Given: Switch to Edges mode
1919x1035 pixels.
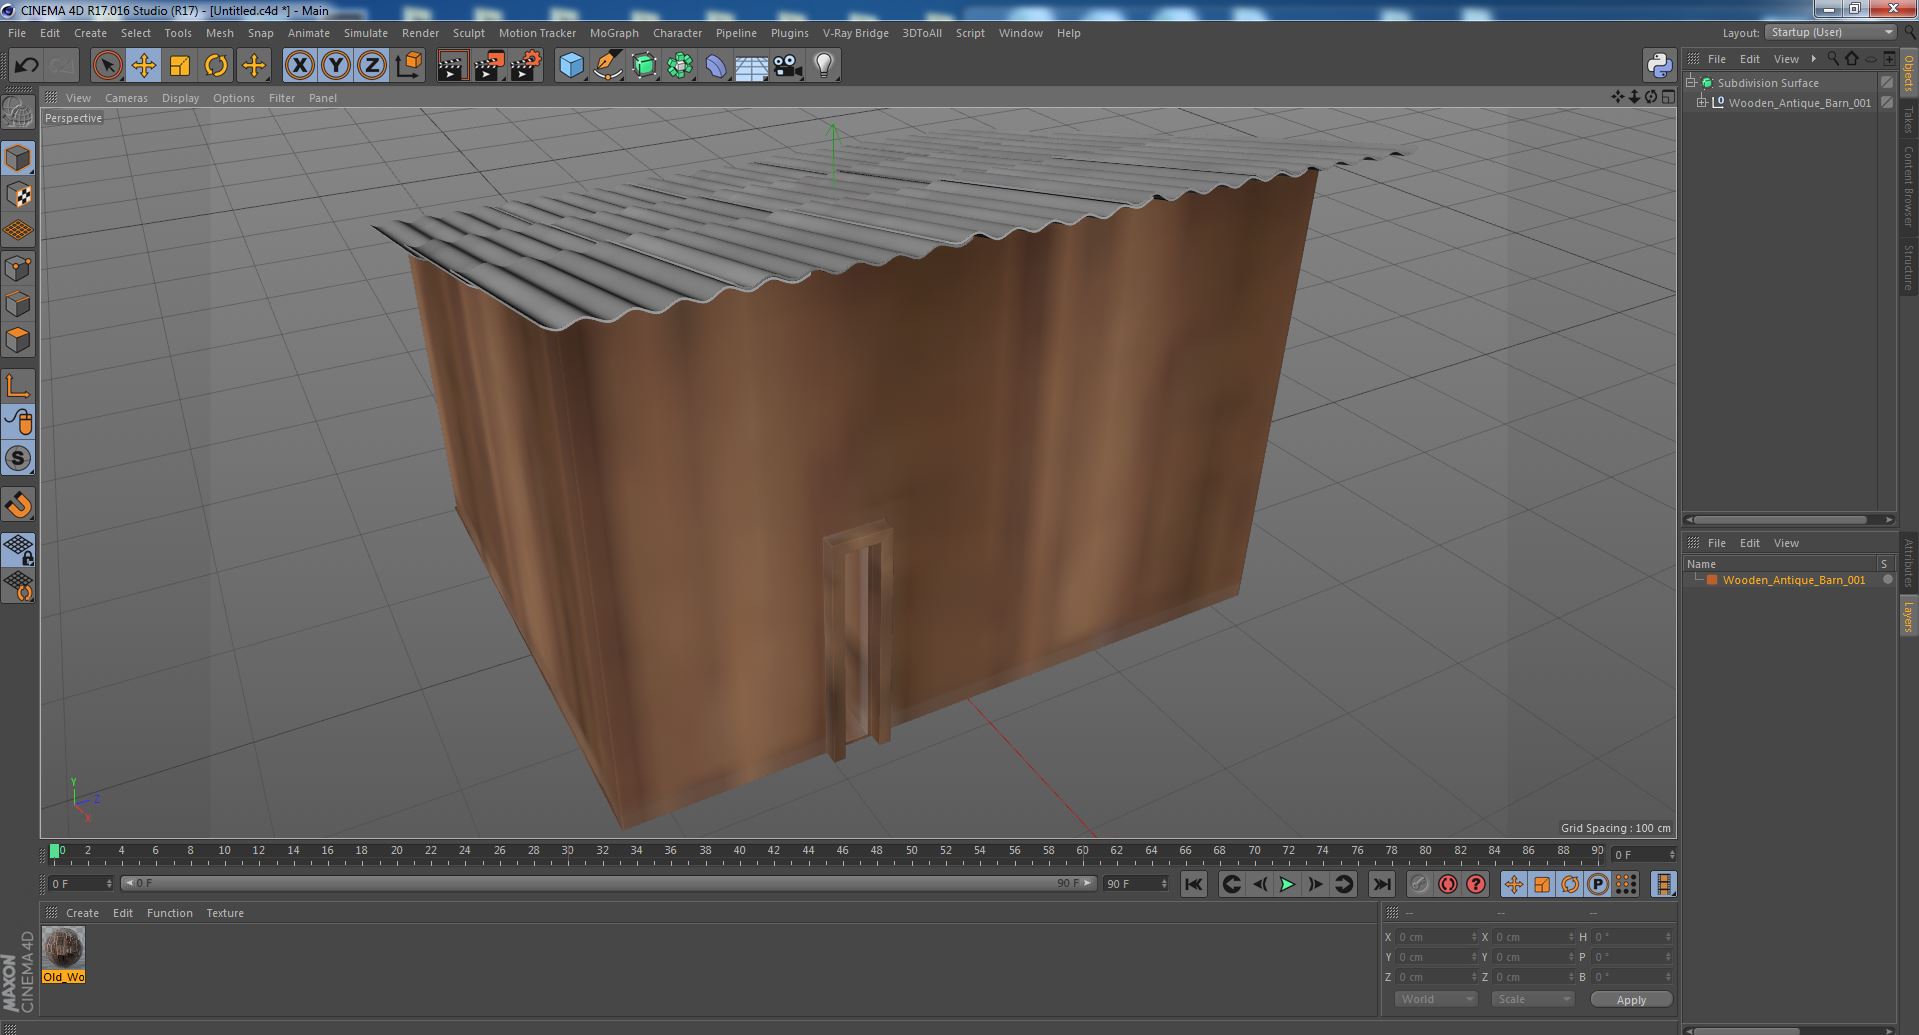Looking at the screenshot, I should point(18,304).
